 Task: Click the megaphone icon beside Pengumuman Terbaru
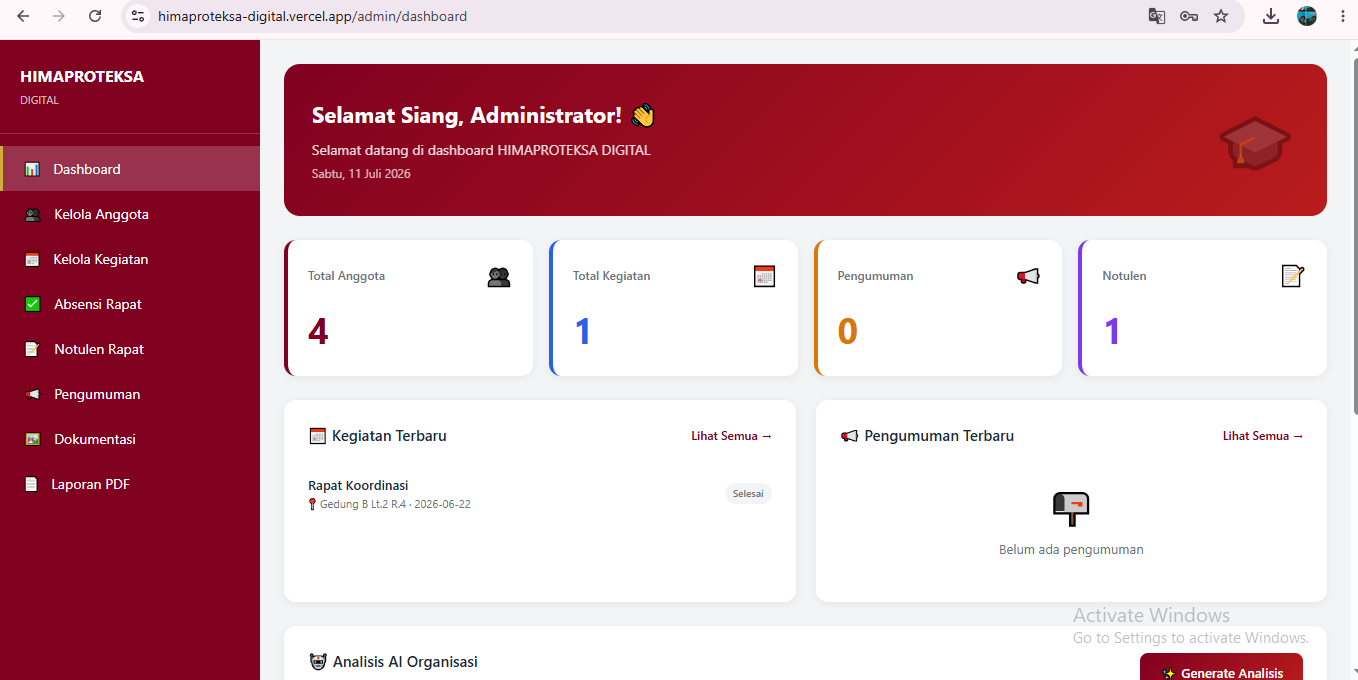(850, 436)
